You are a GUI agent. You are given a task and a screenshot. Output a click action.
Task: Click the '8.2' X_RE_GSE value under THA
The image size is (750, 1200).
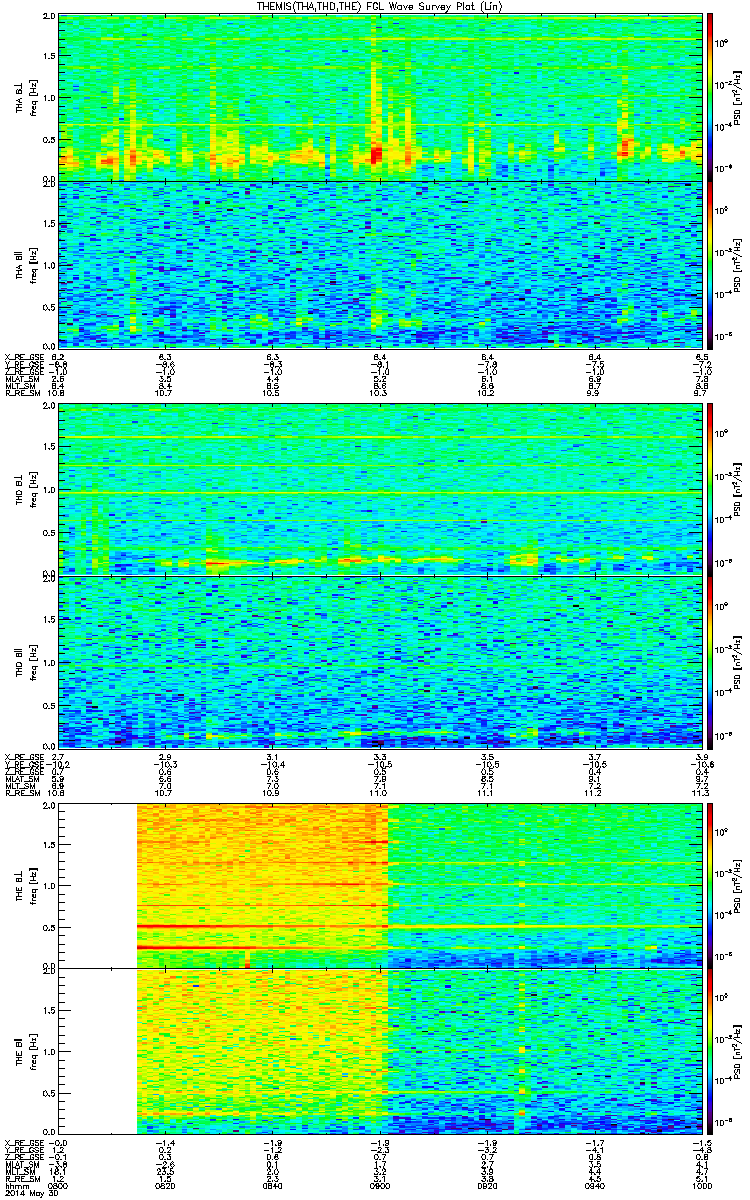point(58,357)
